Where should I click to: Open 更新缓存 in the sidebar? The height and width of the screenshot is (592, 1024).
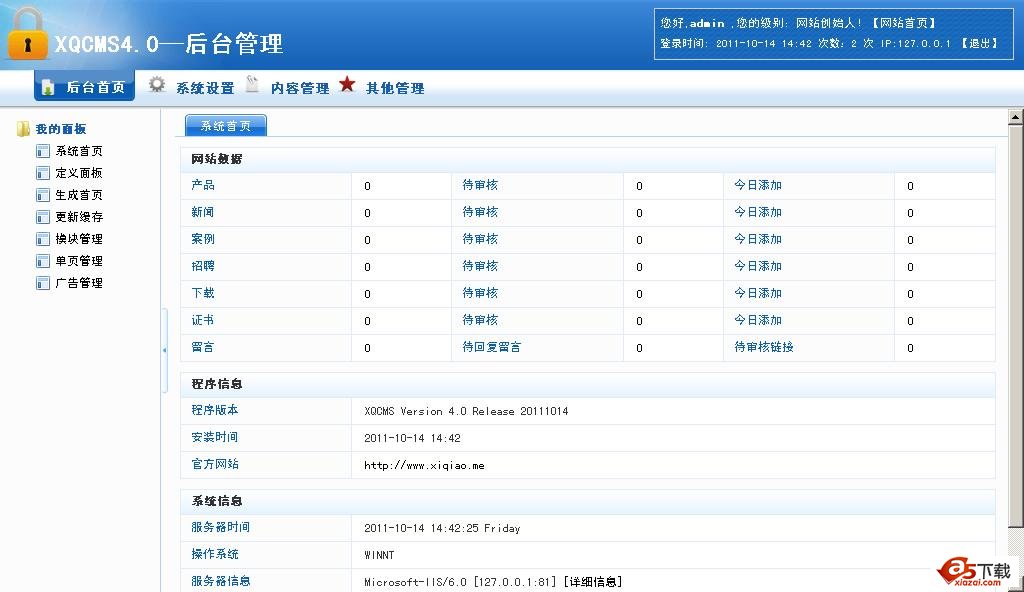[x=79, y=217]
